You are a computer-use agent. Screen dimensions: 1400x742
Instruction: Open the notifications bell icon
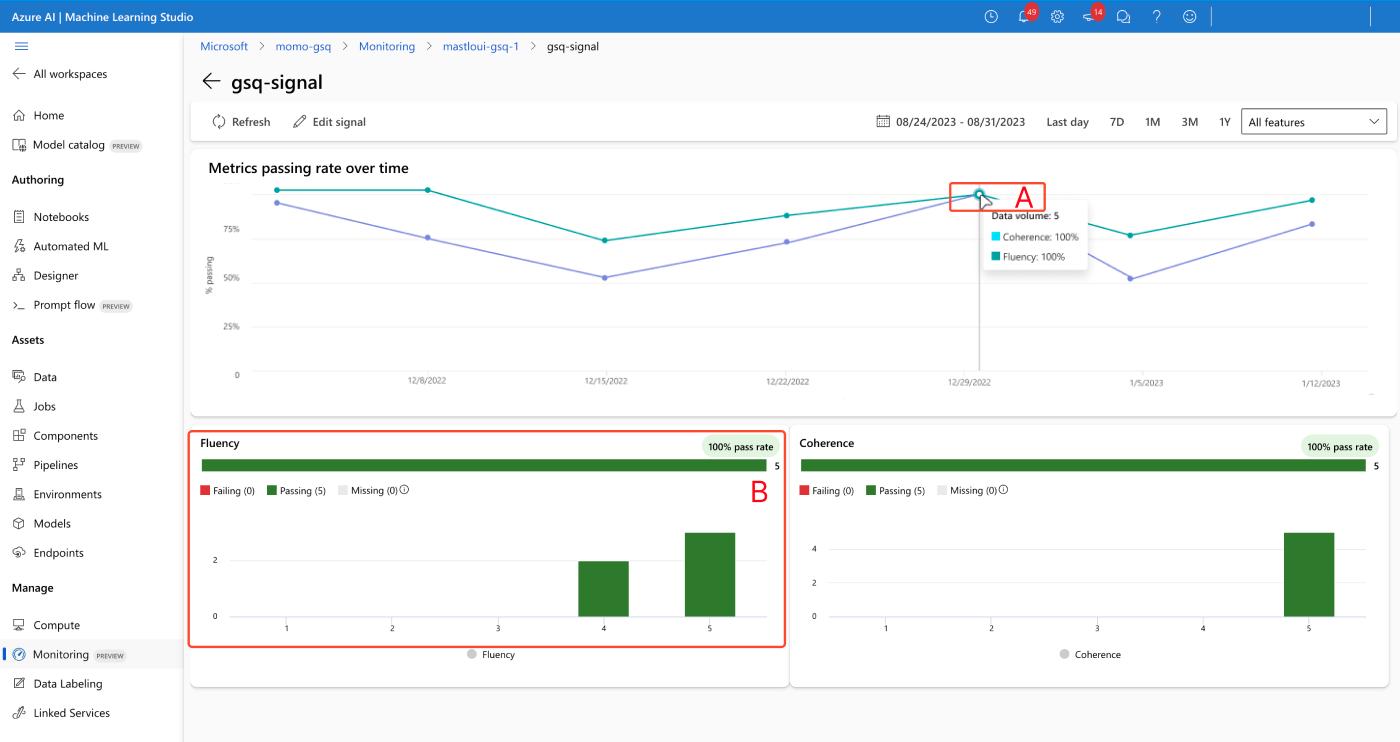coord(1024,17)
